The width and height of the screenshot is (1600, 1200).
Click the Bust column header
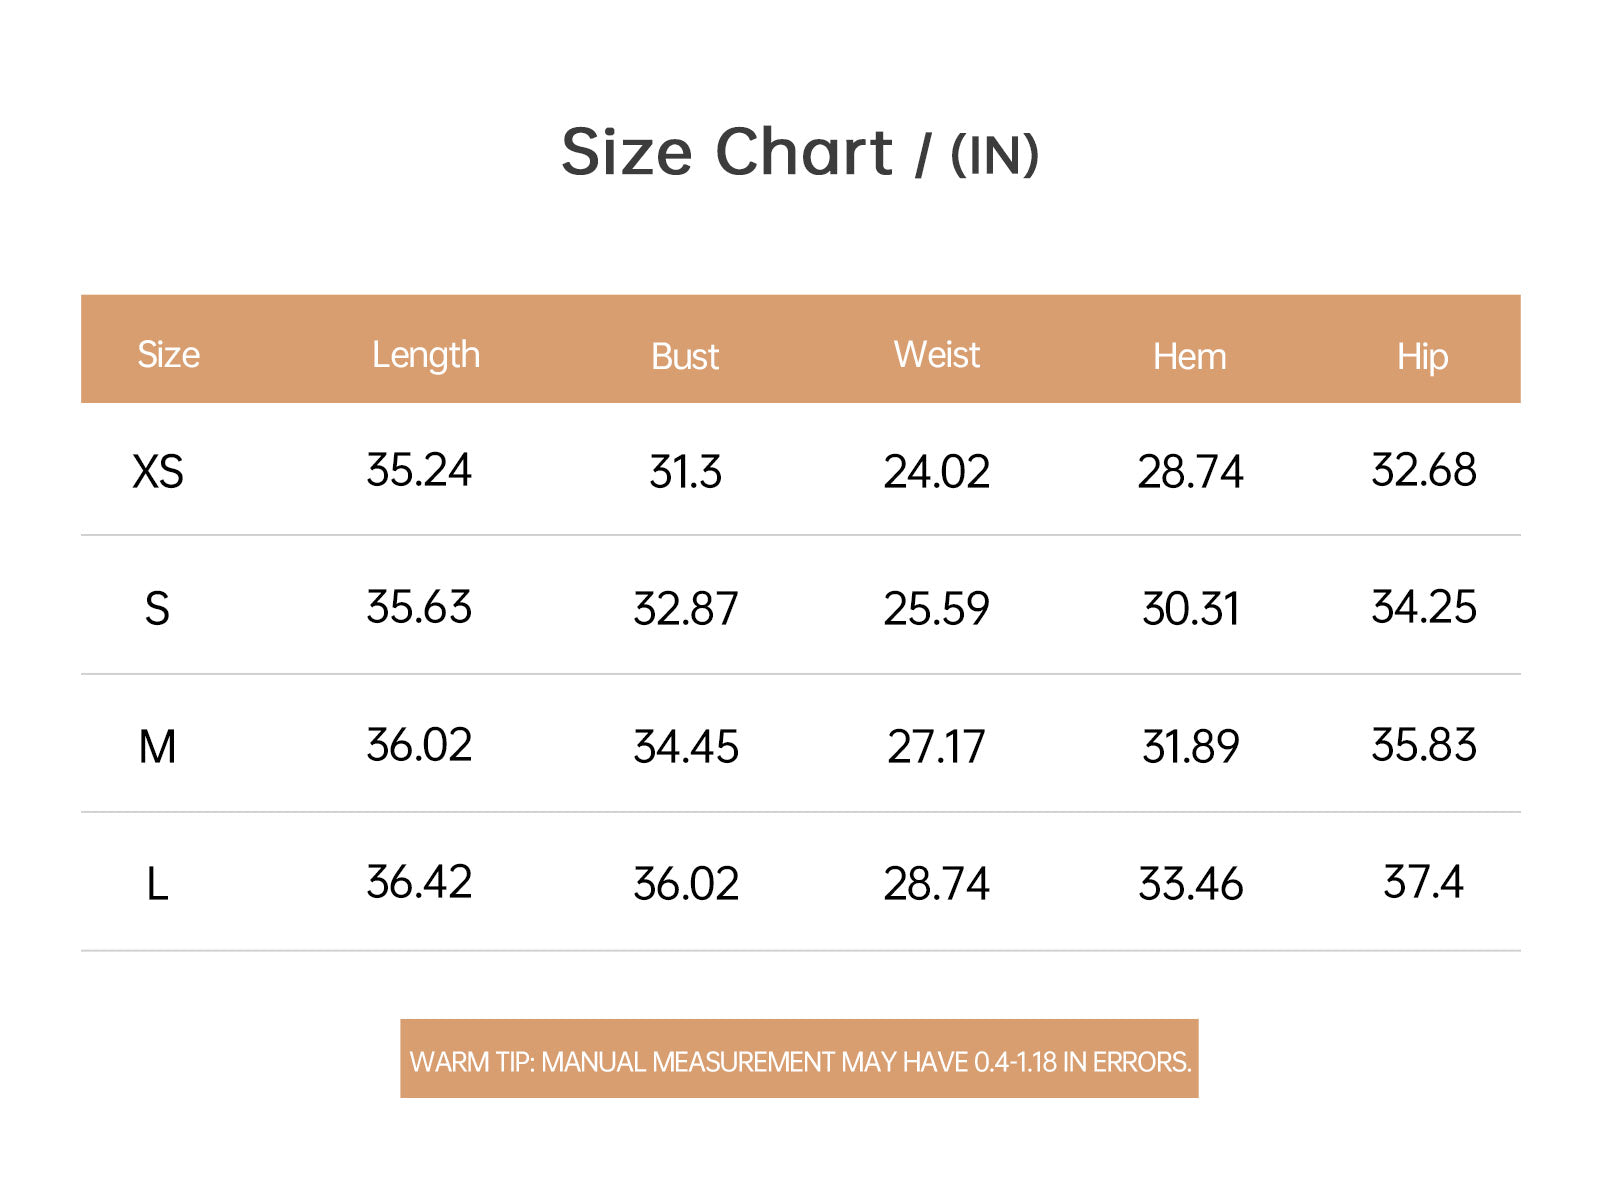[x=685, y=357]
